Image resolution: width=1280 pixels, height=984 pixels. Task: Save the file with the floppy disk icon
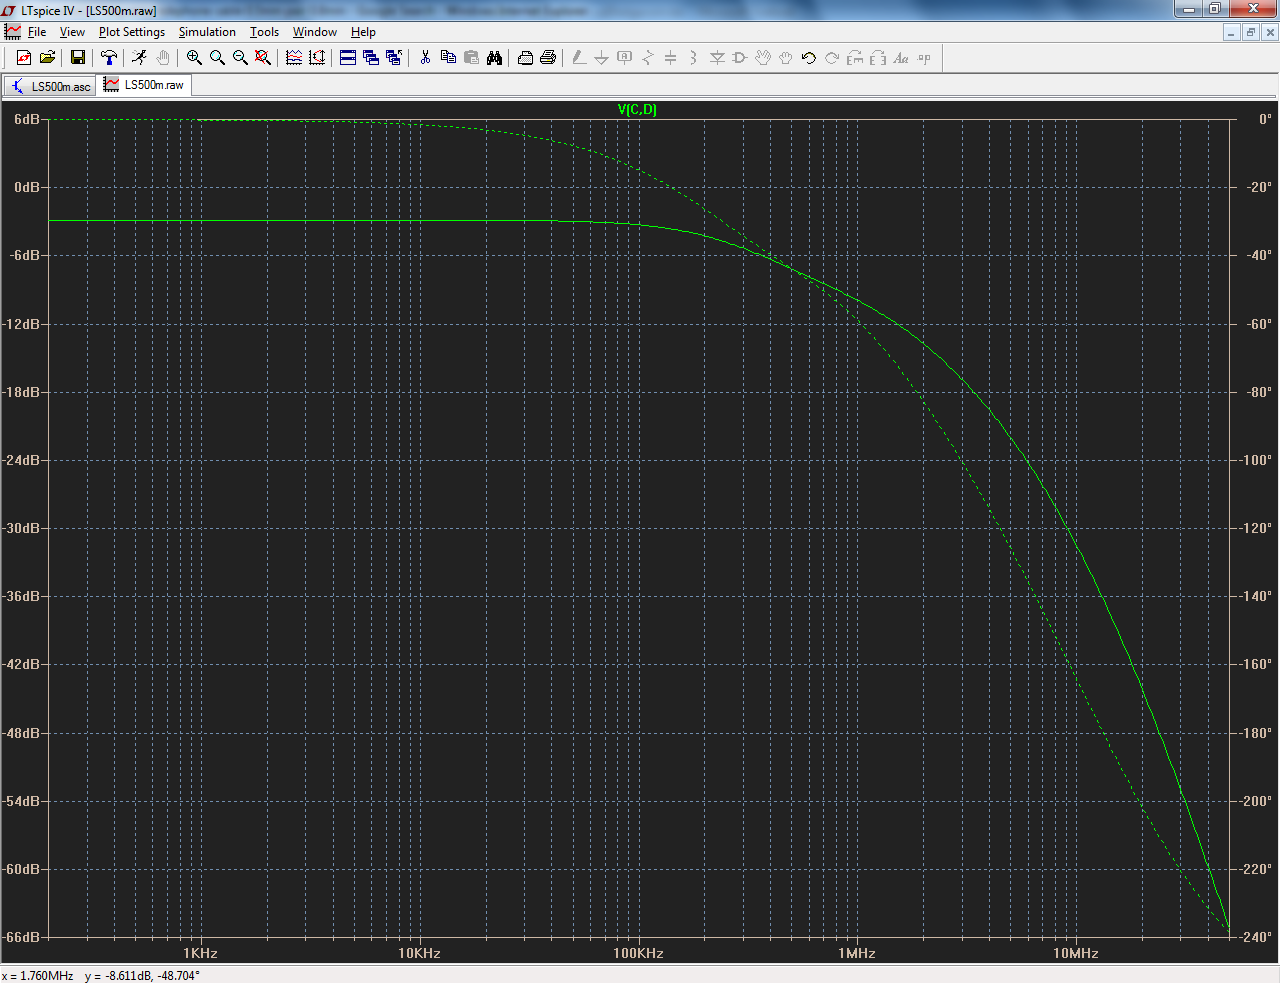(x=77, y=58)
